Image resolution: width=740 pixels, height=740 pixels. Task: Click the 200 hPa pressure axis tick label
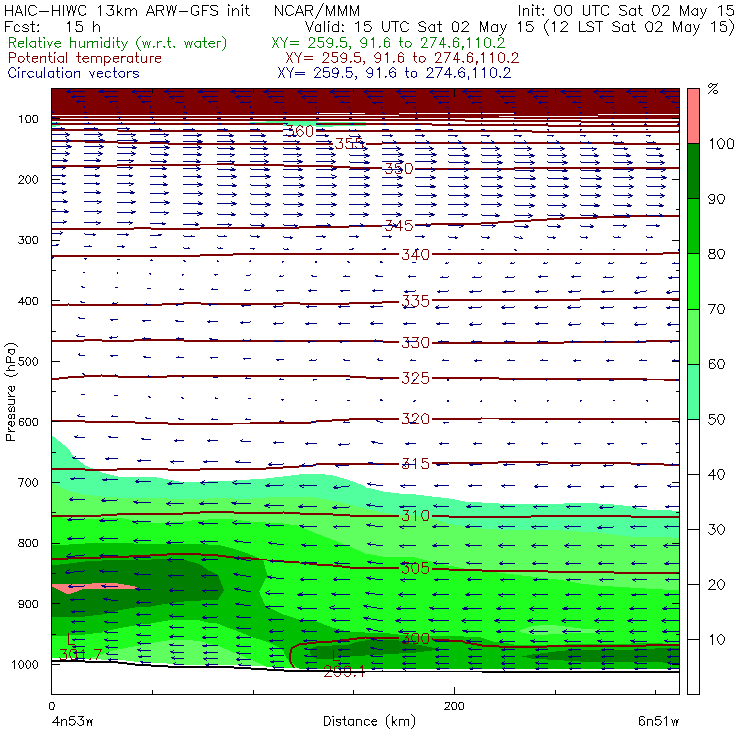tap(28, 179)
